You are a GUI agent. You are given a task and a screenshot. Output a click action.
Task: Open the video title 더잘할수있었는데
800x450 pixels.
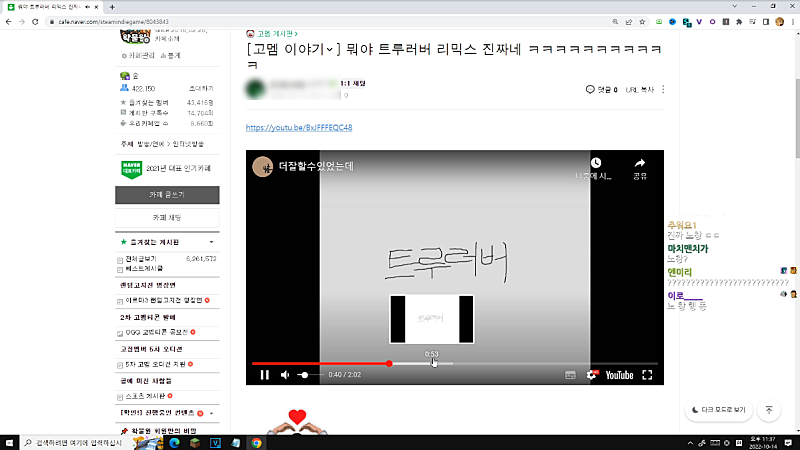point(316,166)
